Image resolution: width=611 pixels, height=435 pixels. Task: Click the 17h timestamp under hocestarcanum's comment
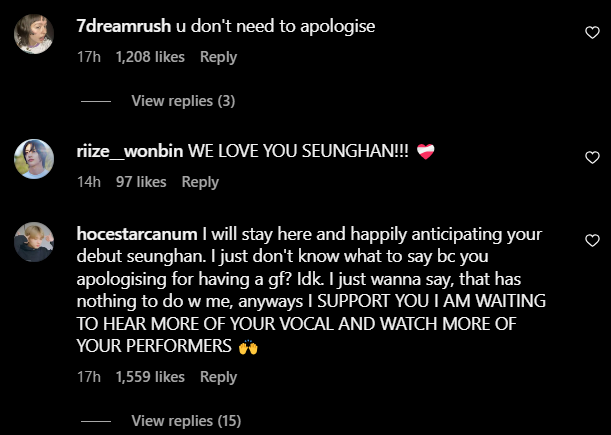89,377
